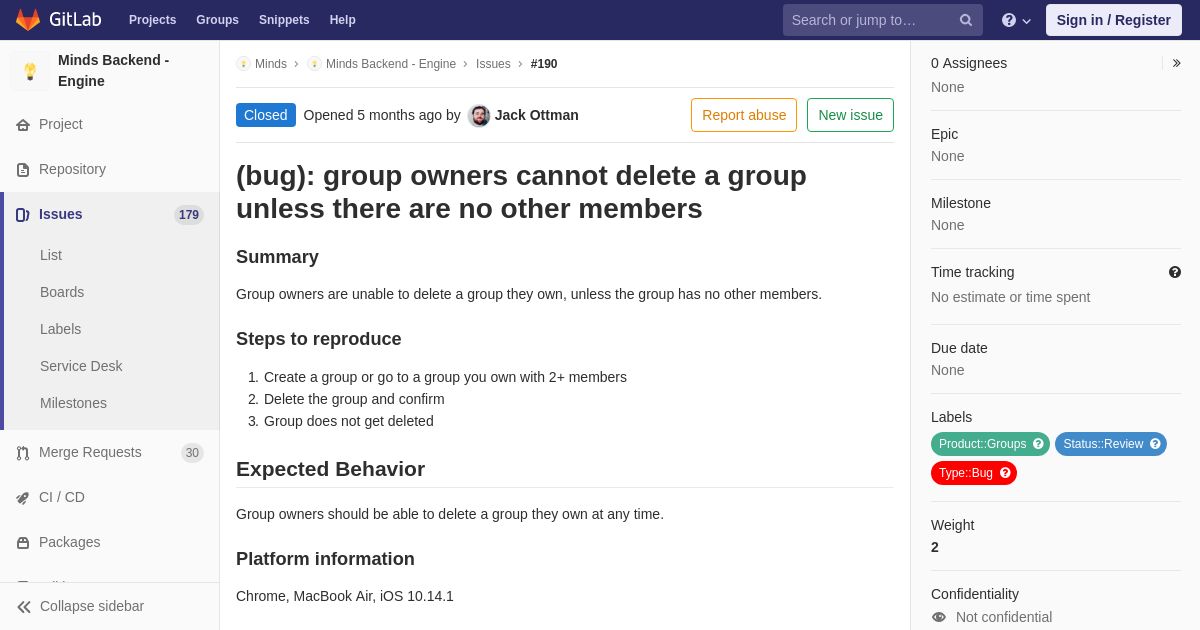Click breadcrumb issue #190
Viewport: 1200px width, 630px height.
(x=544, y=64)
